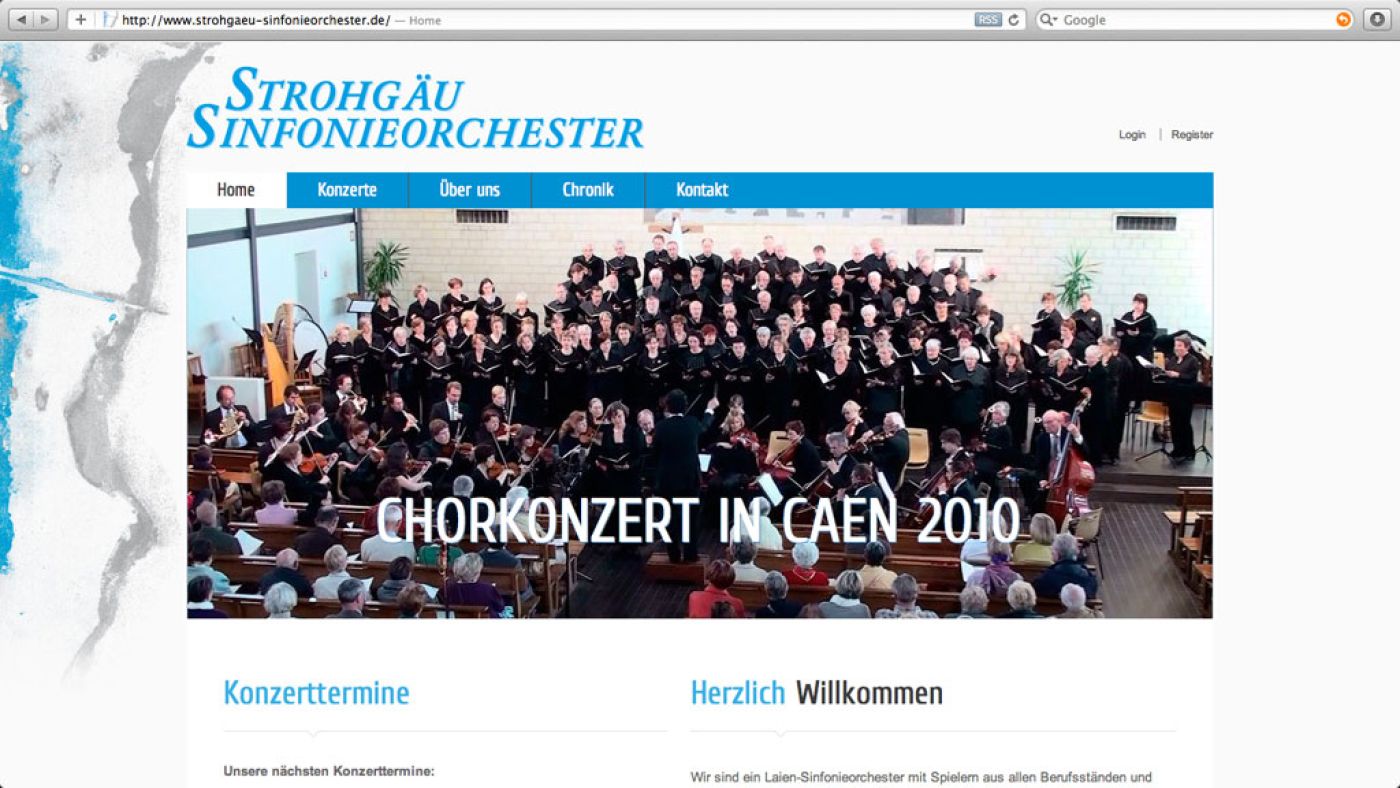
Task: Follow the Login link
Action: (1132, 135)
